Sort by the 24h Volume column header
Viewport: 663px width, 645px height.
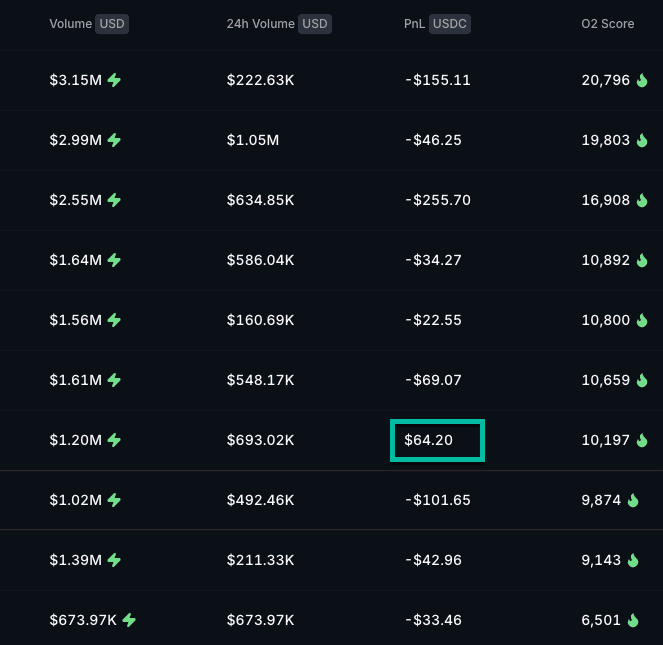[x=261, y=24]
